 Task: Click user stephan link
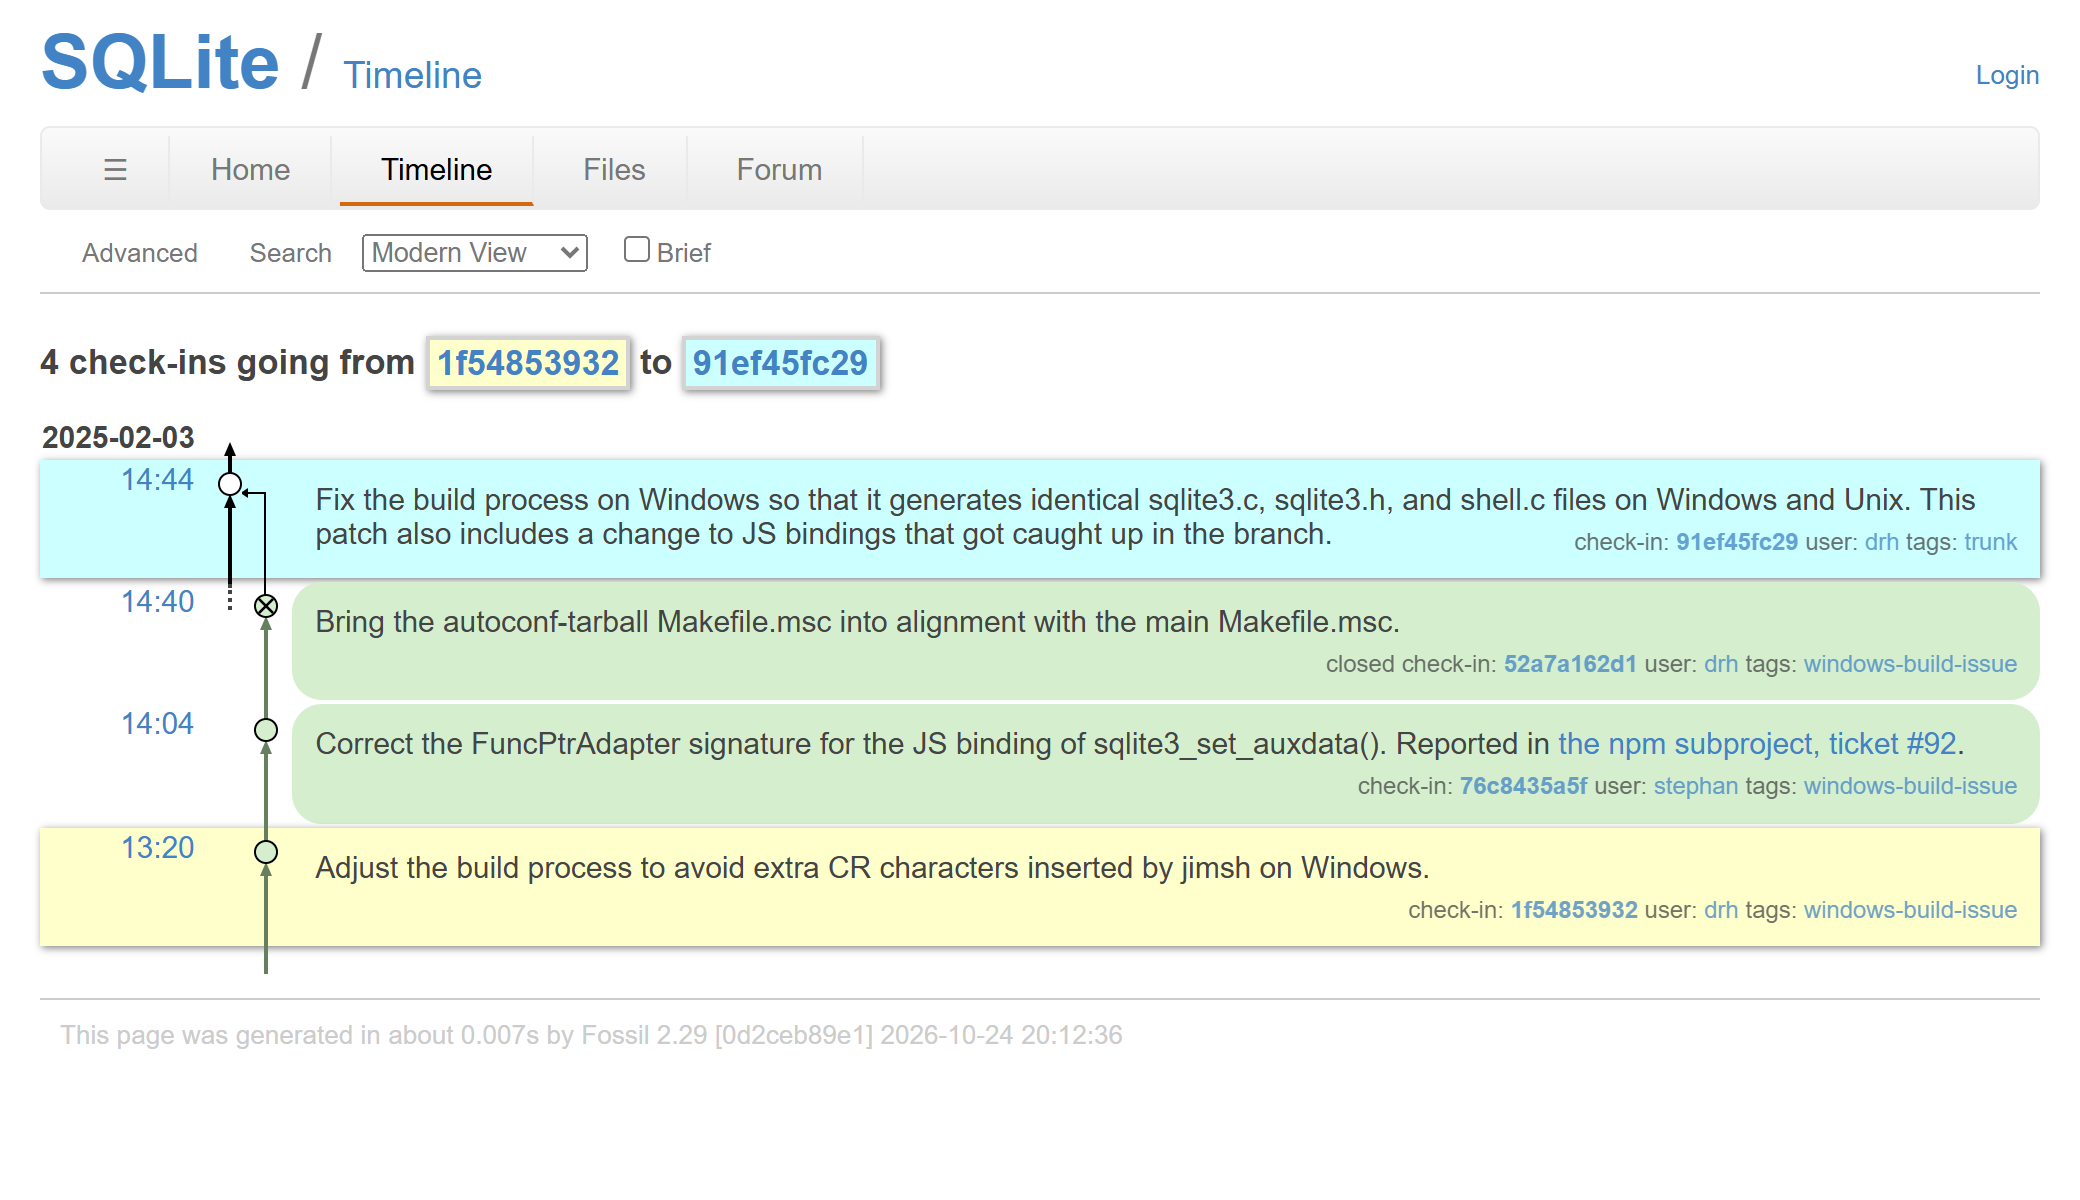coord(1696,786)
